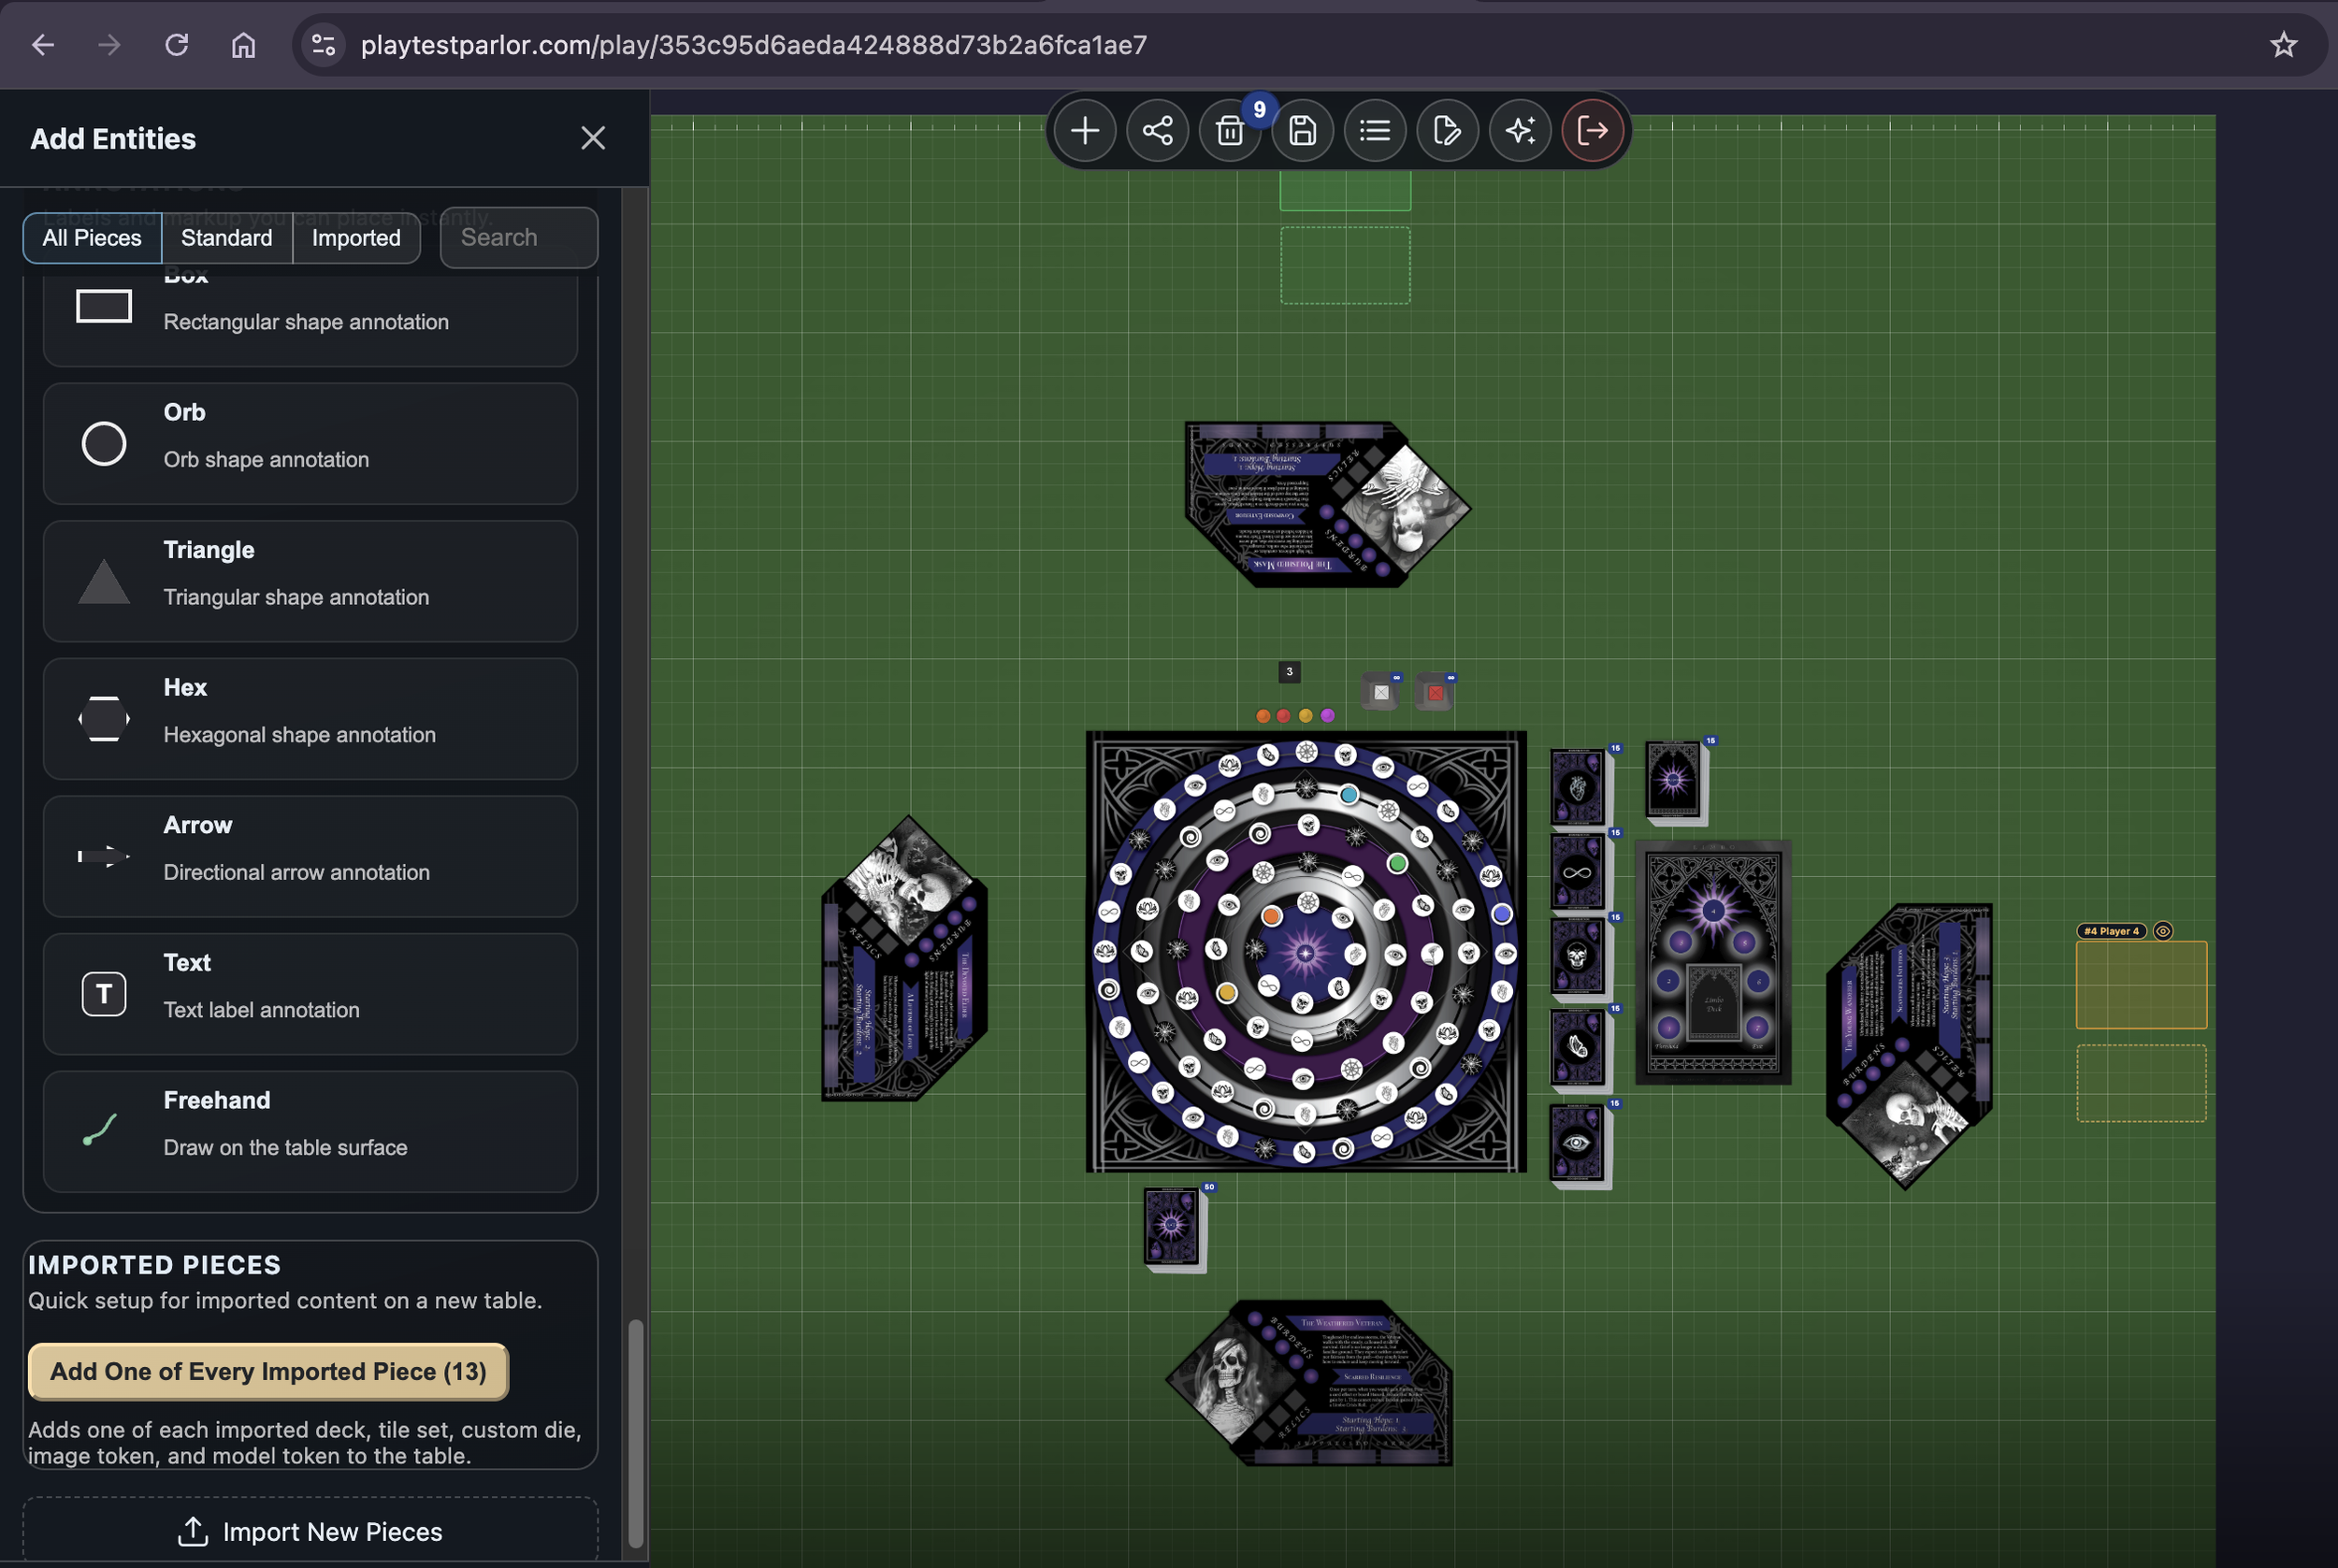Click the yellow Player 4 hand zone

coord(2141,985)
